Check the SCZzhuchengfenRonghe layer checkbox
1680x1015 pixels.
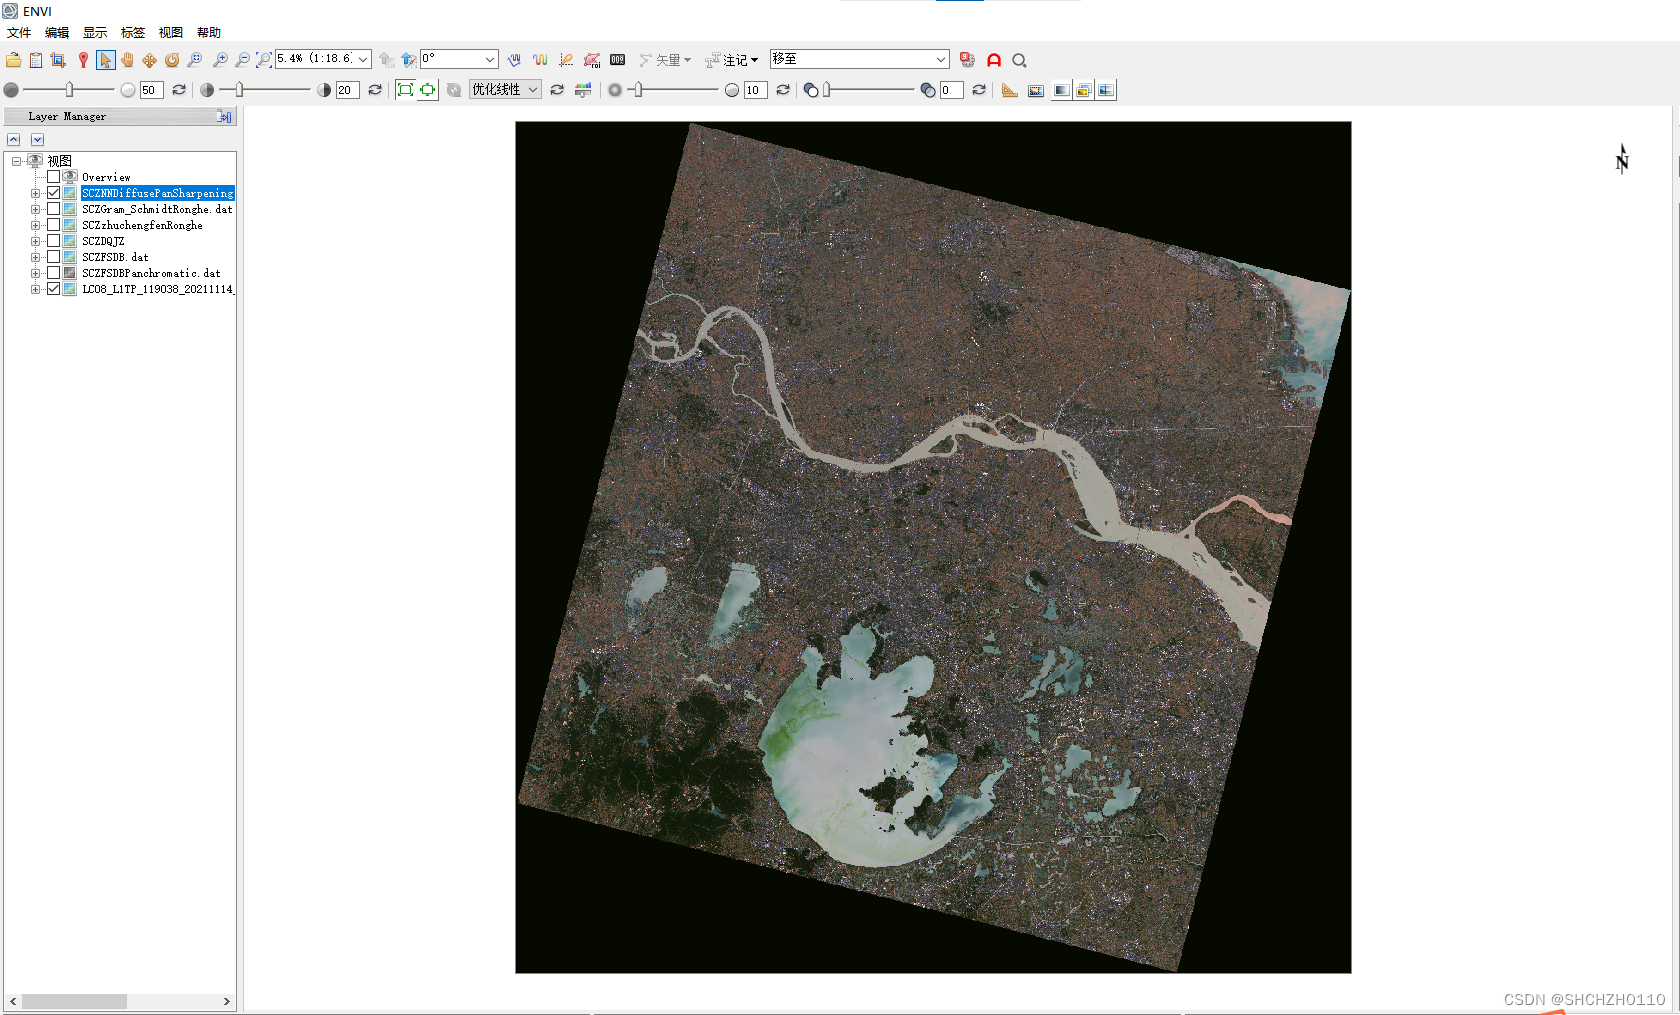pyautogui.click(x=54, y=225)
